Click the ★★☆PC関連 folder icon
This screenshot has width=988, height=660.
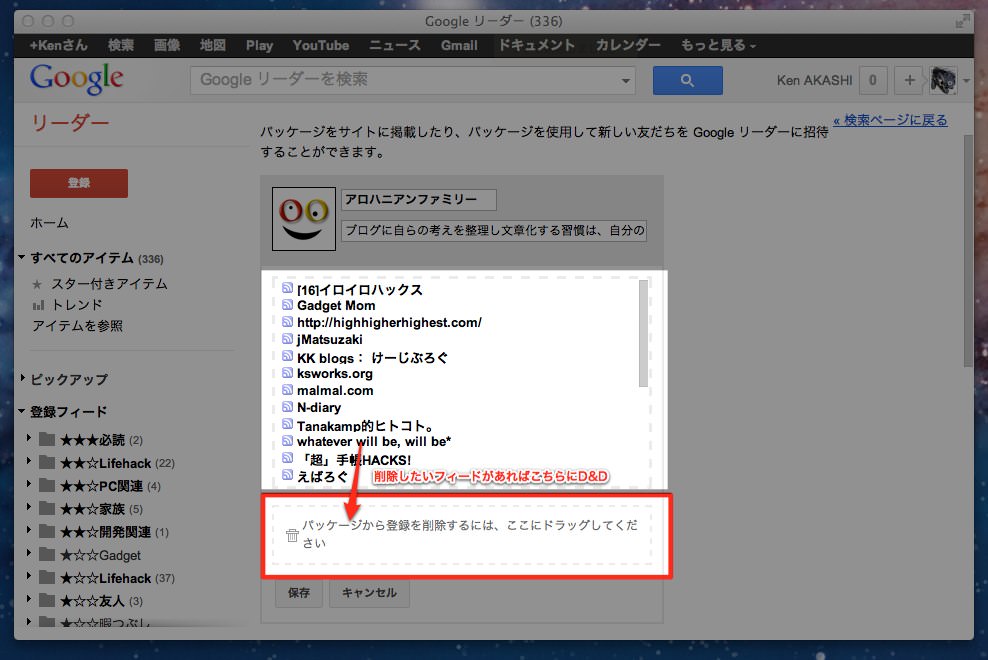tap(47, 485)
